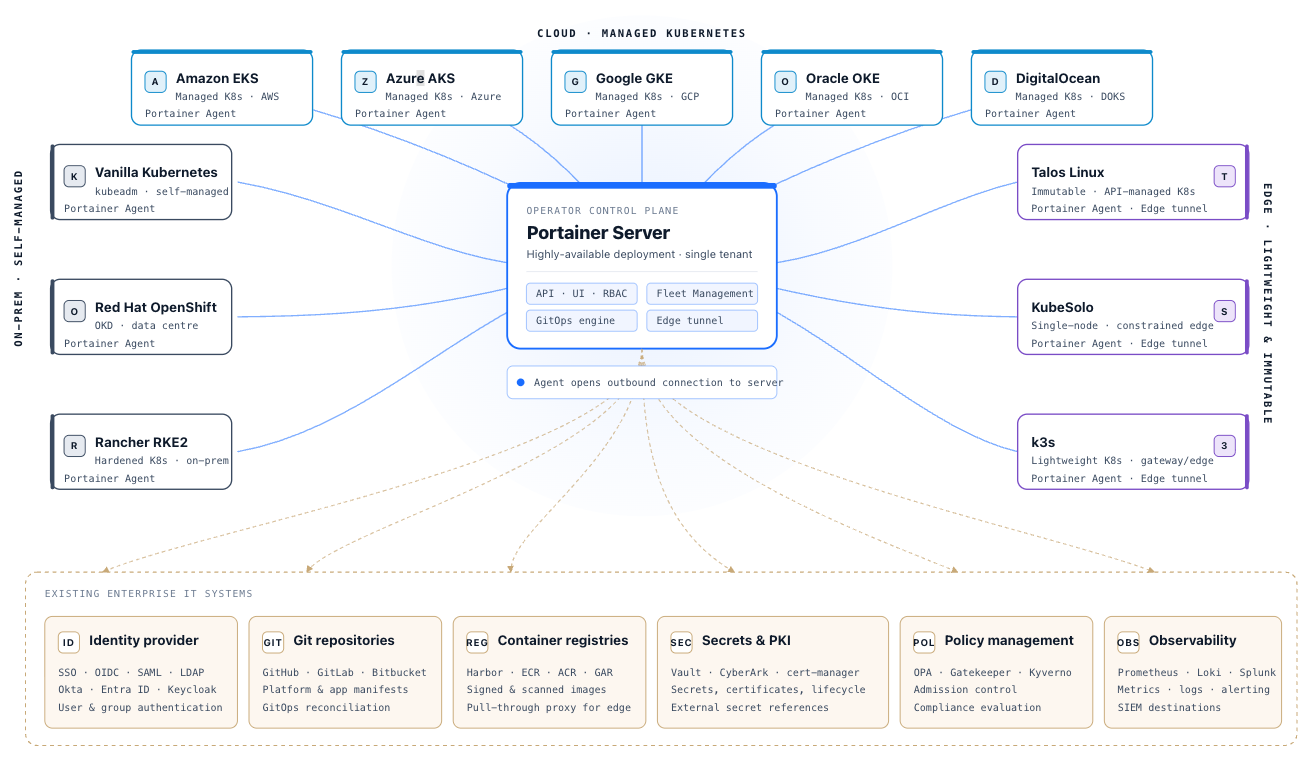The image size is (1307, 757).
Task: Click the "Talos Linux" title
Action: coord(1068,173)
